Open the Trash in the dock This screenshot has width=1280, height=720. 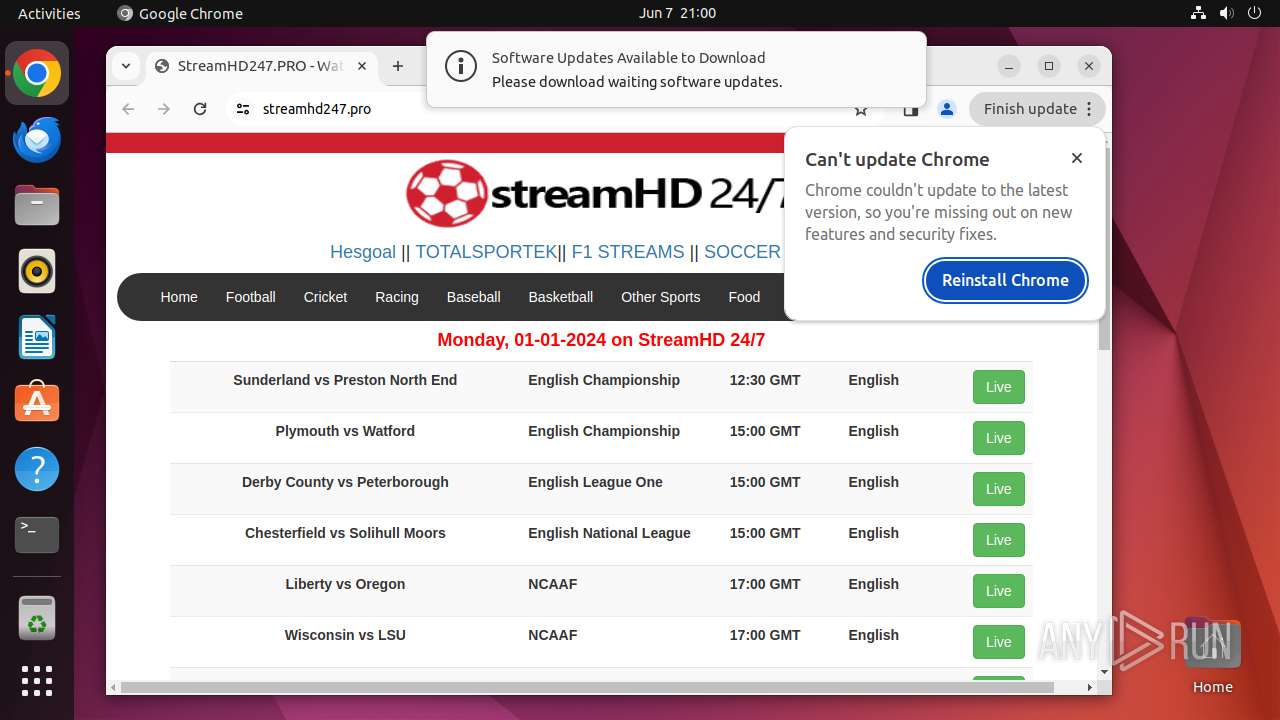tap(37, 618)
